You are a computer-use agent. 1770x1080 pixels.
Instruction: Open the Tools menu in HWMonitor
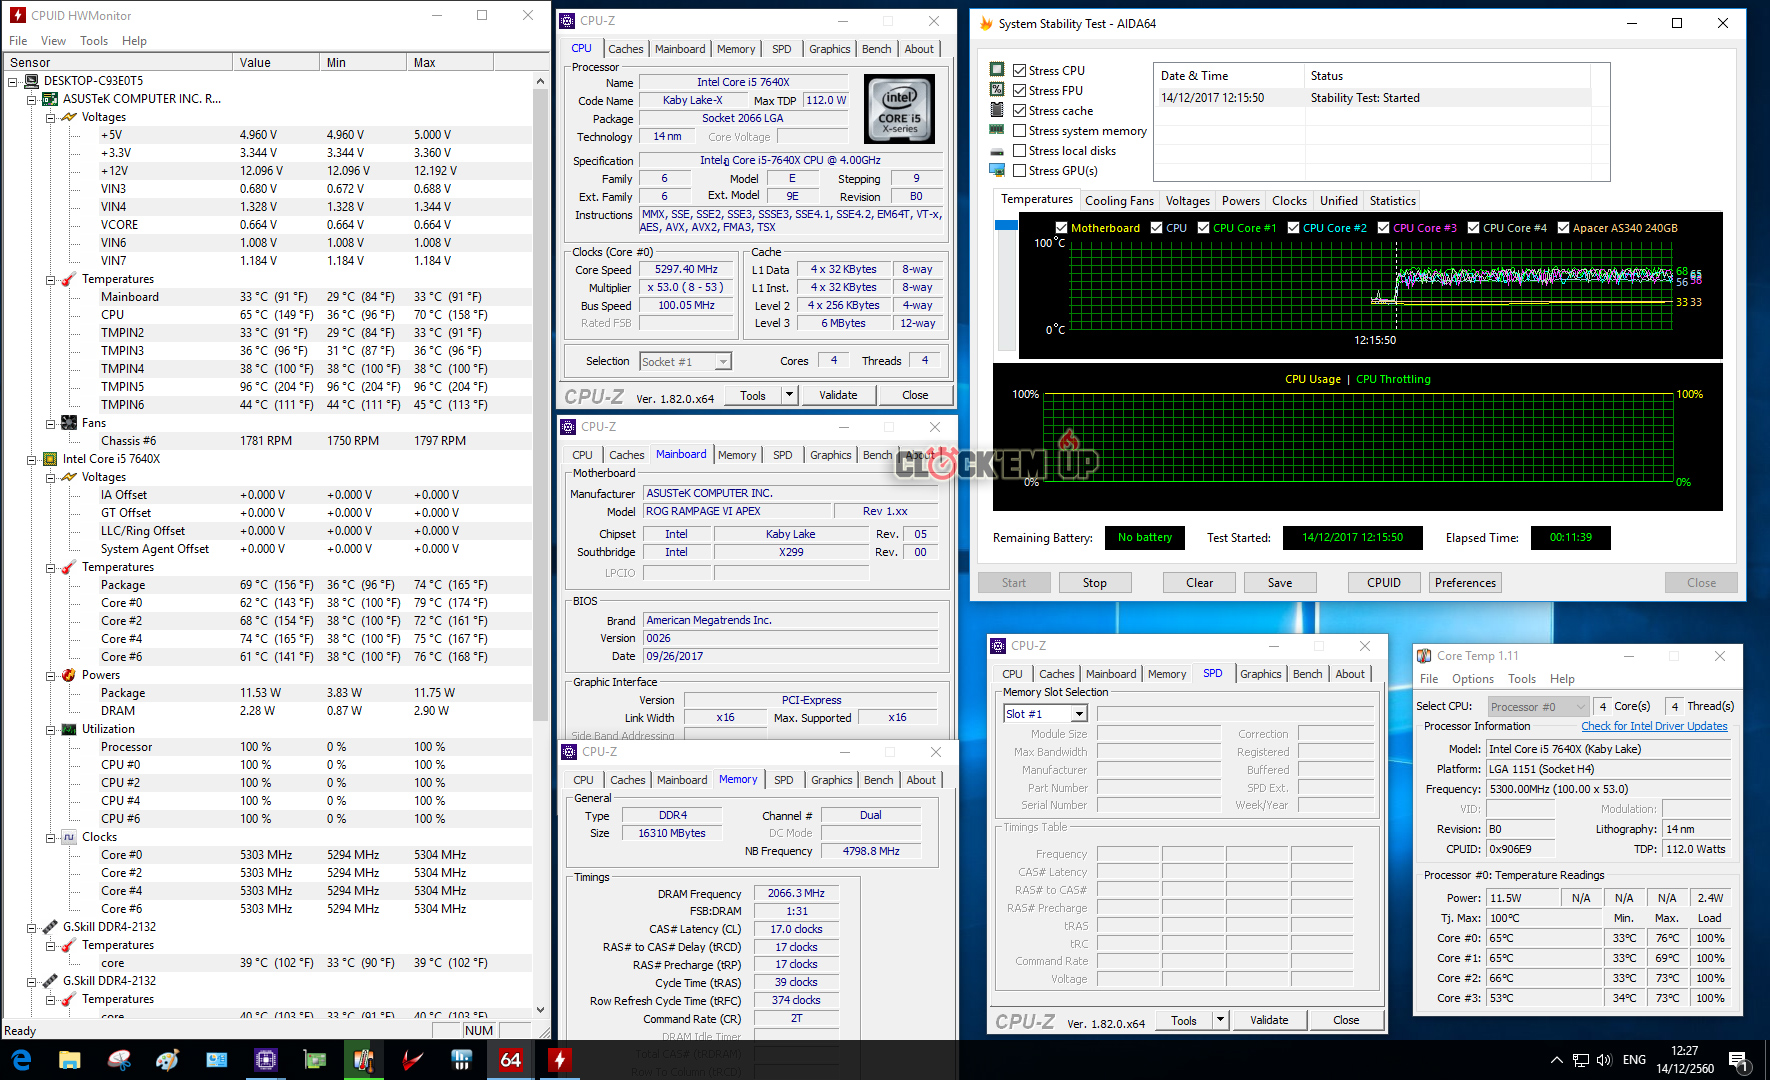click(94, 41)
